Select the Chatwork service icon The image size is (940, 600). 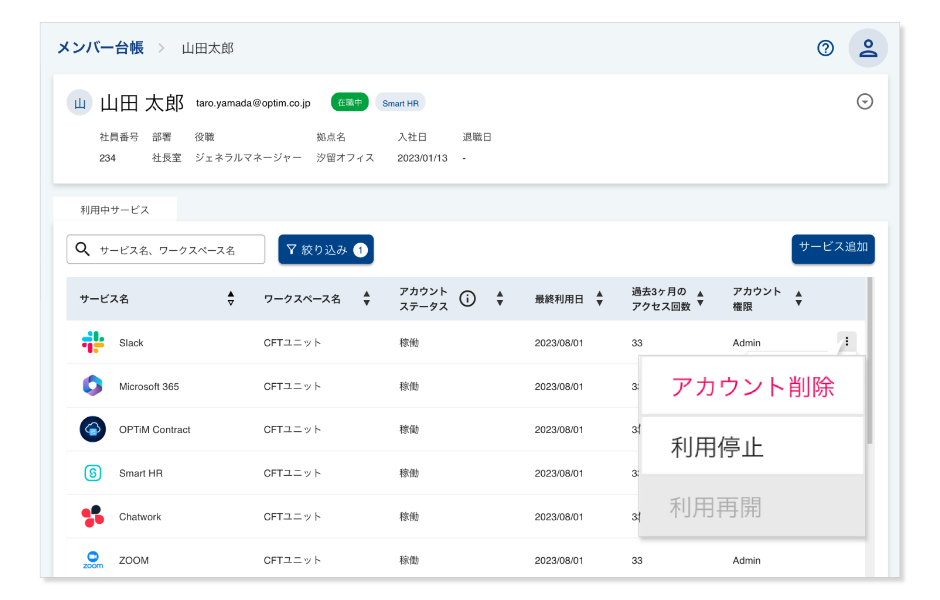(91, 517)
